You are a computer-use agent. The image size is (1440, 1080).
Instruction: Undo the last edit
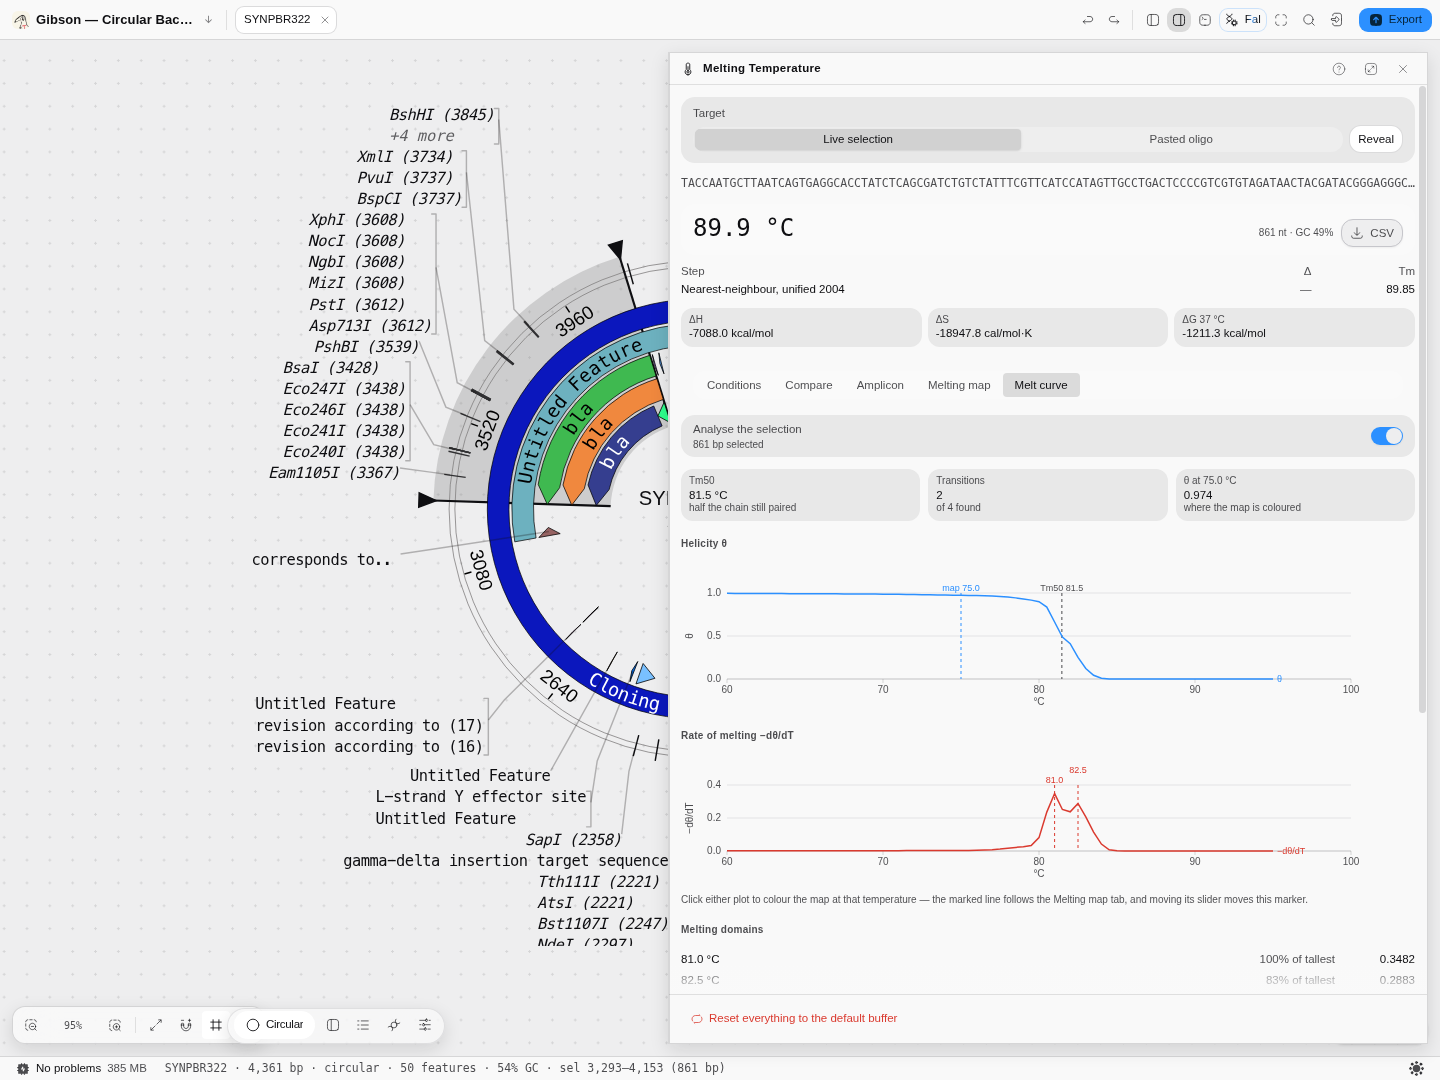pos(1088,20)
